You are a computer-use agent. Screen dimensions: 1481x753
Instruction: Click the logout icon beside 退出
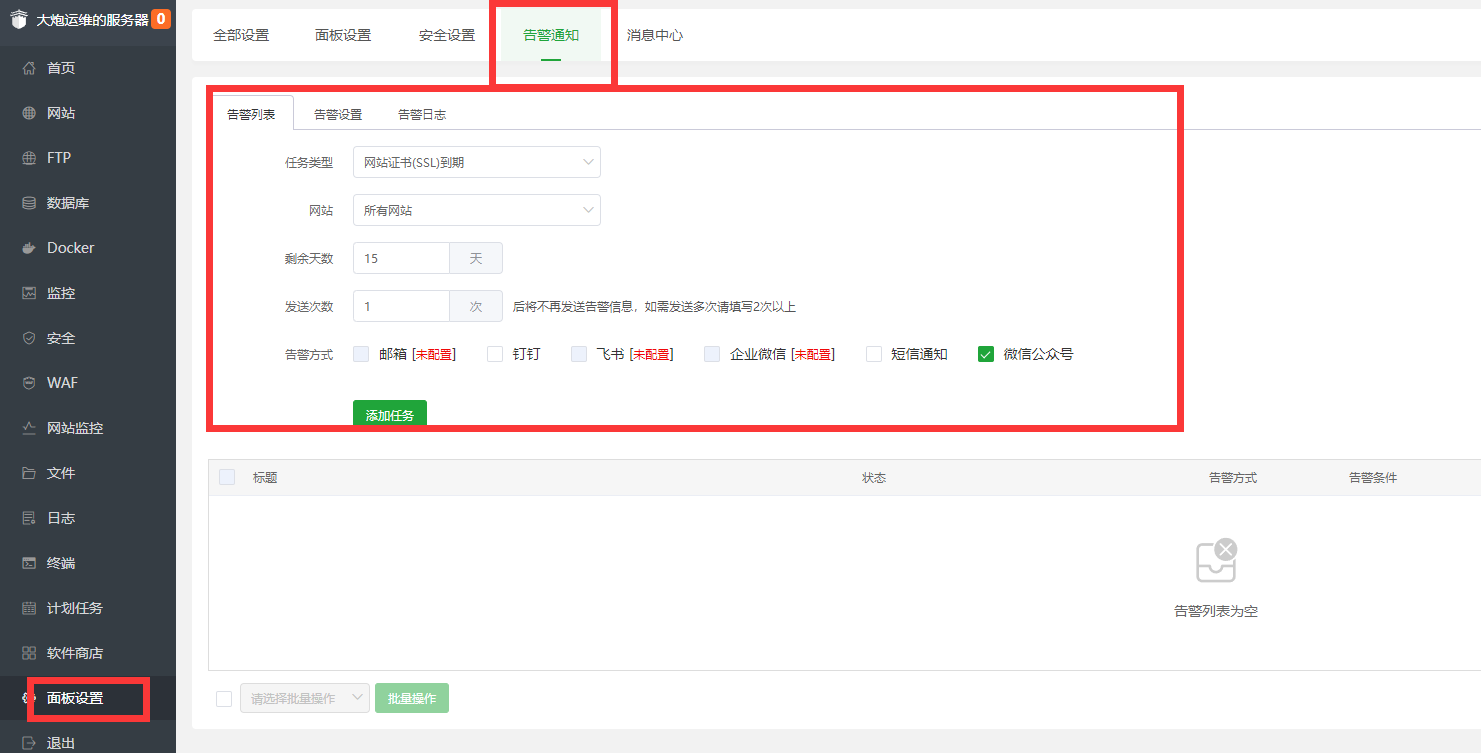coord(29,743)
